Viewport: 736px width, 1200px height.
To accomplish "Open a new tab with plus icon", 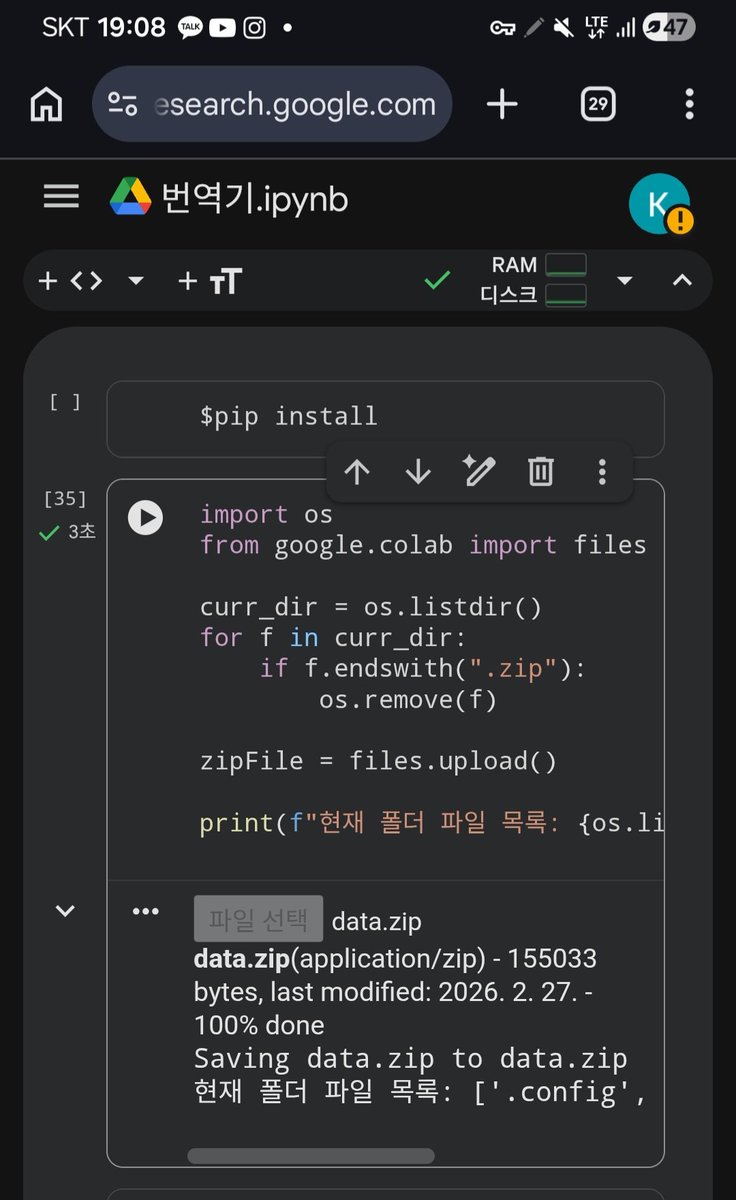I will (502, 104).
